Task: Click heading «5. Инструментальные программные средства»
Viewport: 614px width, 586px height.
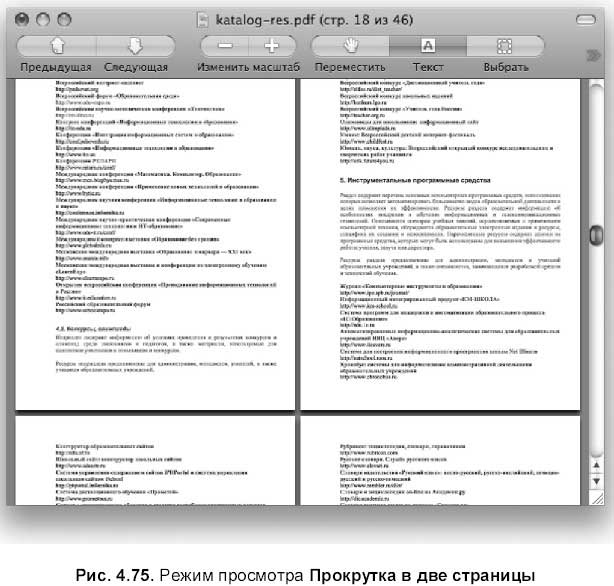Action: pos(415,181)
